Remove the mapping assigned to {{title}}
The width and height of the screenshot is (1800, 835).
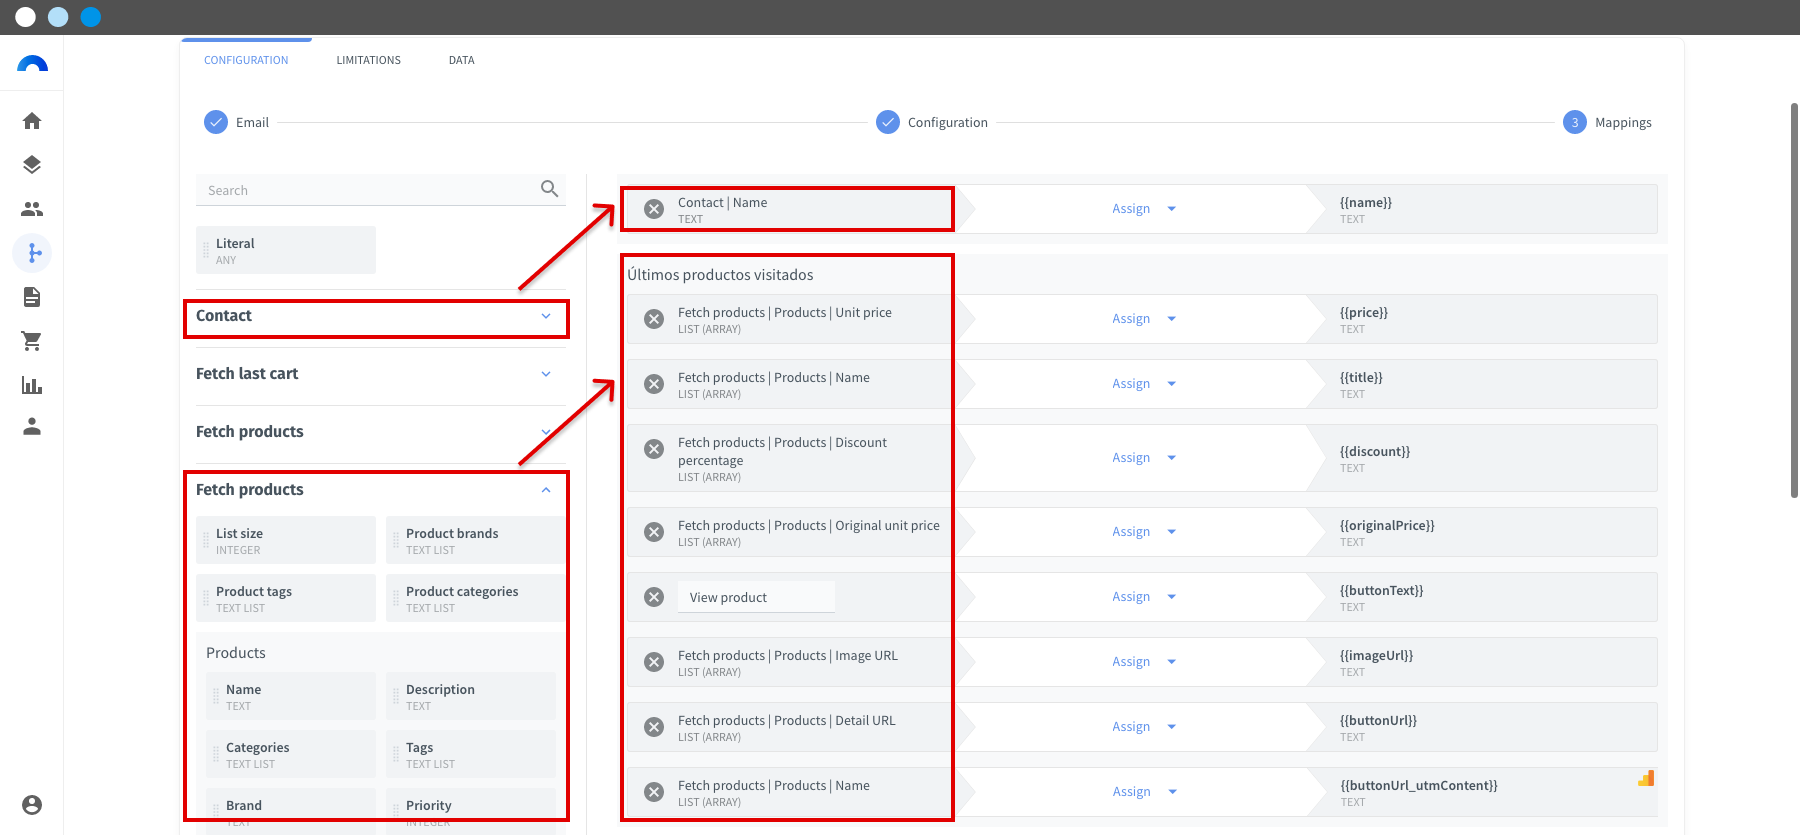[x=654, y=384]
